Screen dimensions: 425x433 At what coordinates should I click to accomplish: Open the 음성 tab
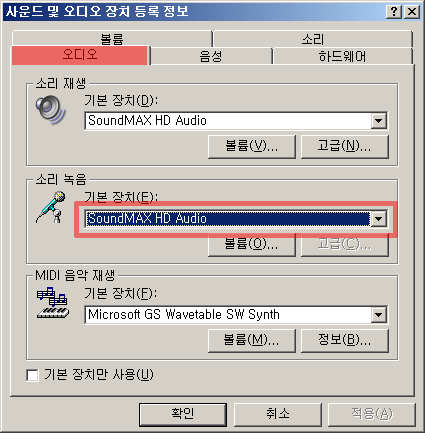click(x=211, y=56)
